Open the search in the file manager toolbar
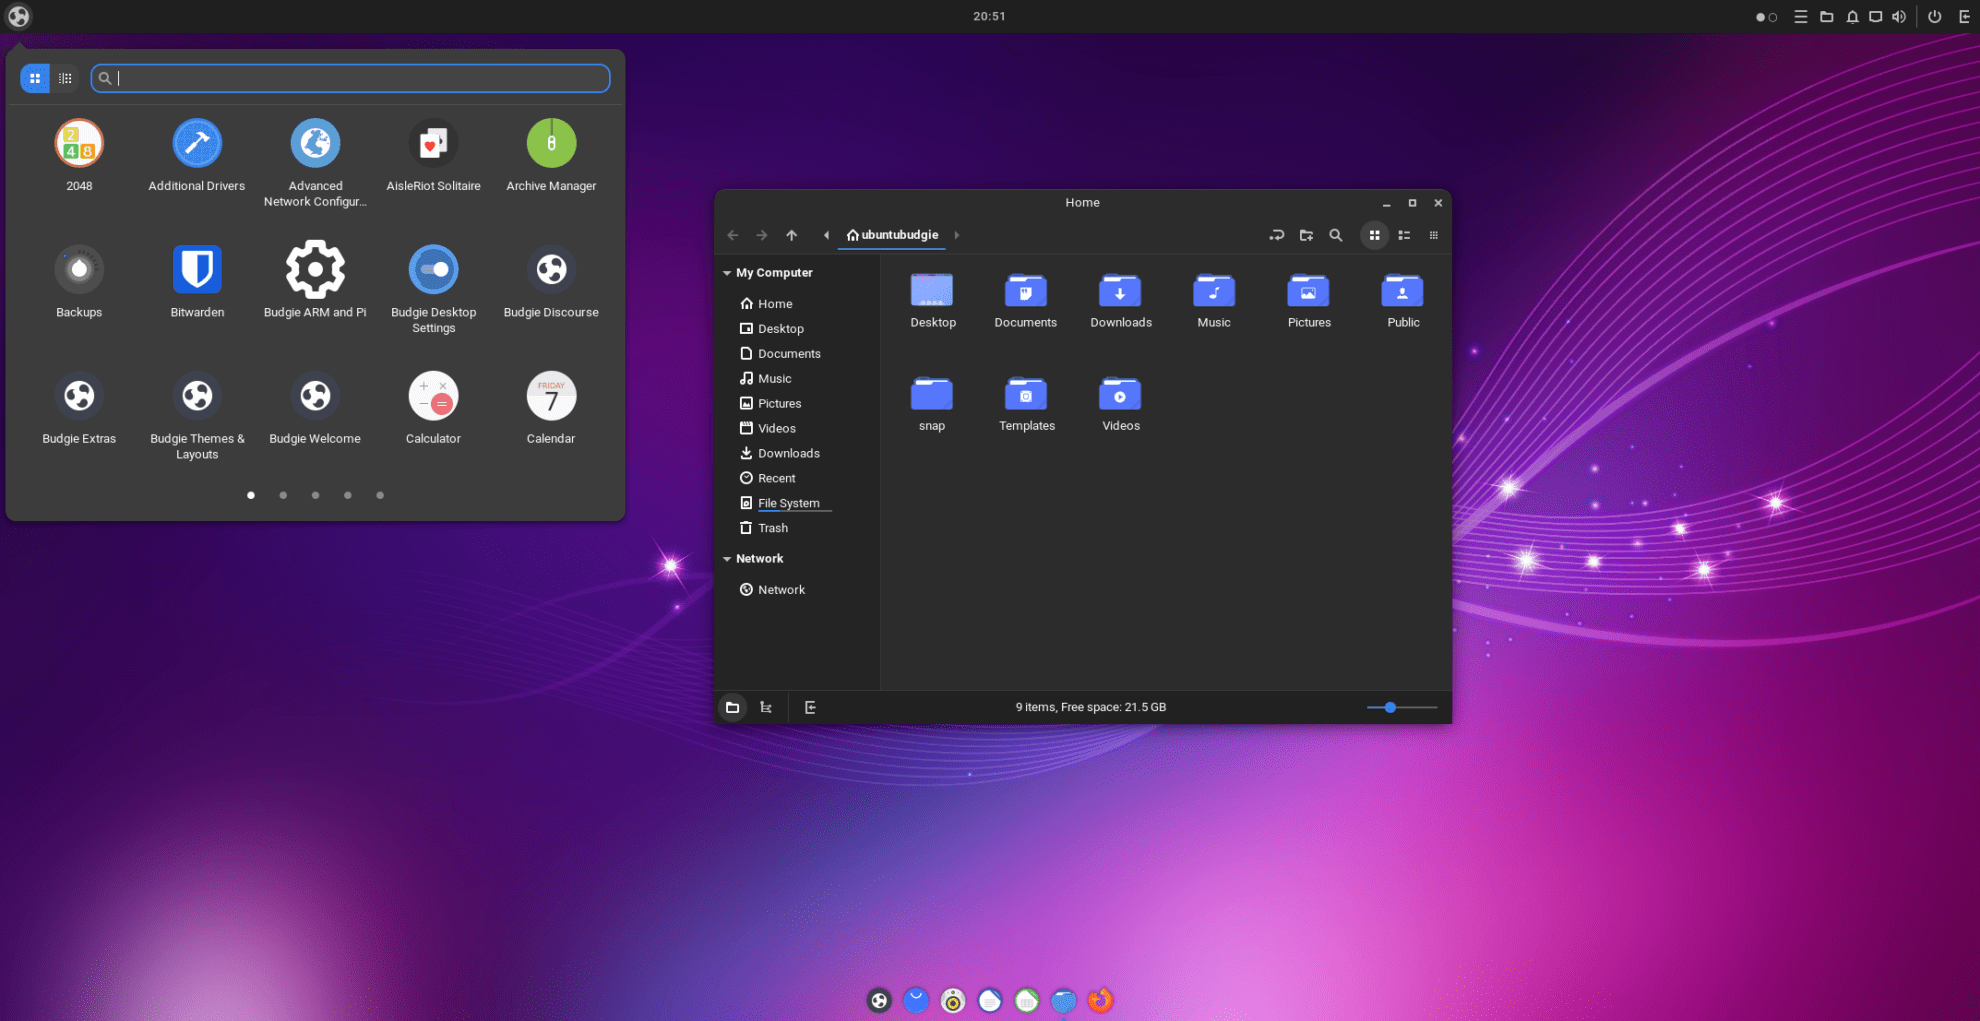The height and width of the screenshot is (1021, 1980). coord(1336,235)
